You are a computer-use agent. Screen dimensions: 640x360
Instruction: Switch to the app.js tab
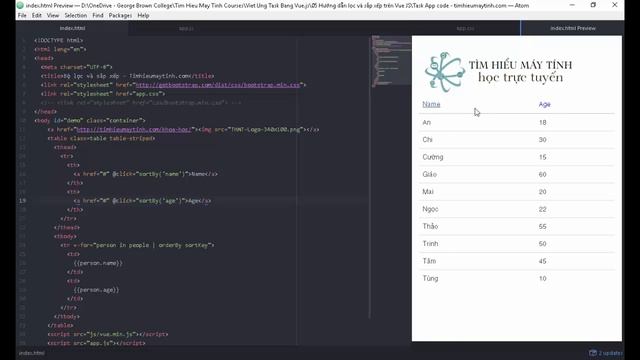click(186, 28)
